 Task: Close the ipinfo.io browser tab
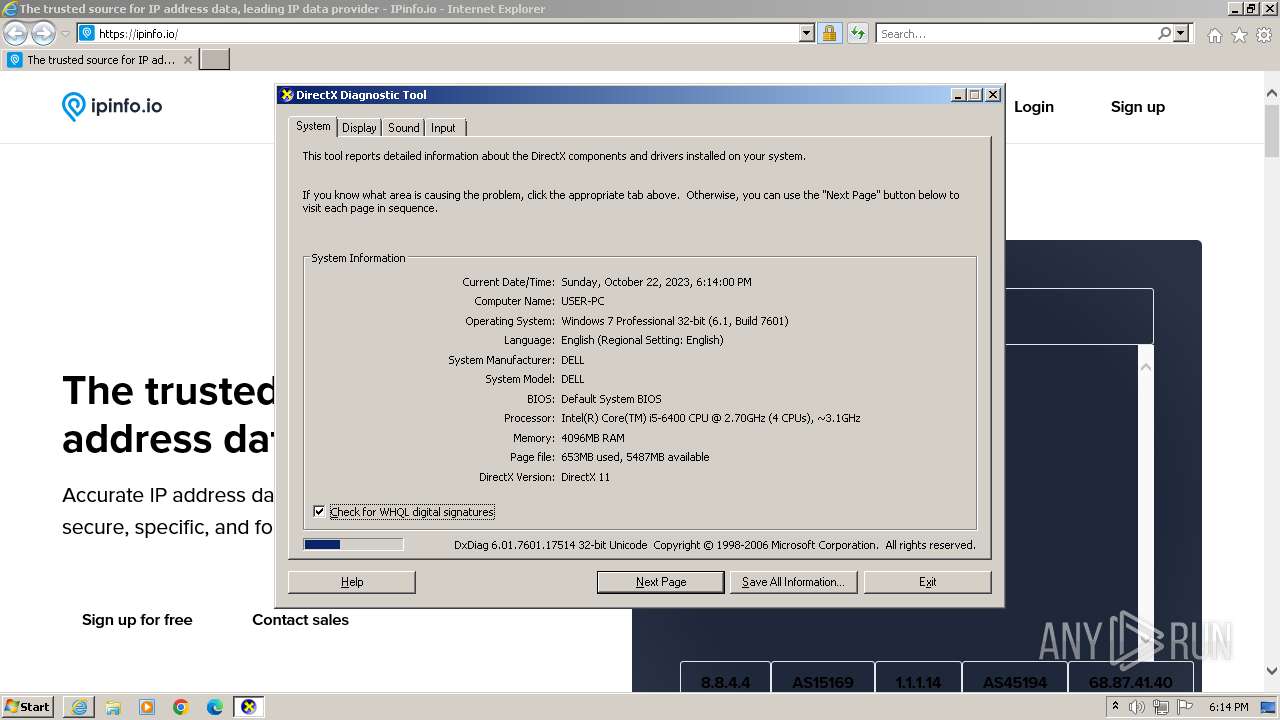(x=187, y=60)
